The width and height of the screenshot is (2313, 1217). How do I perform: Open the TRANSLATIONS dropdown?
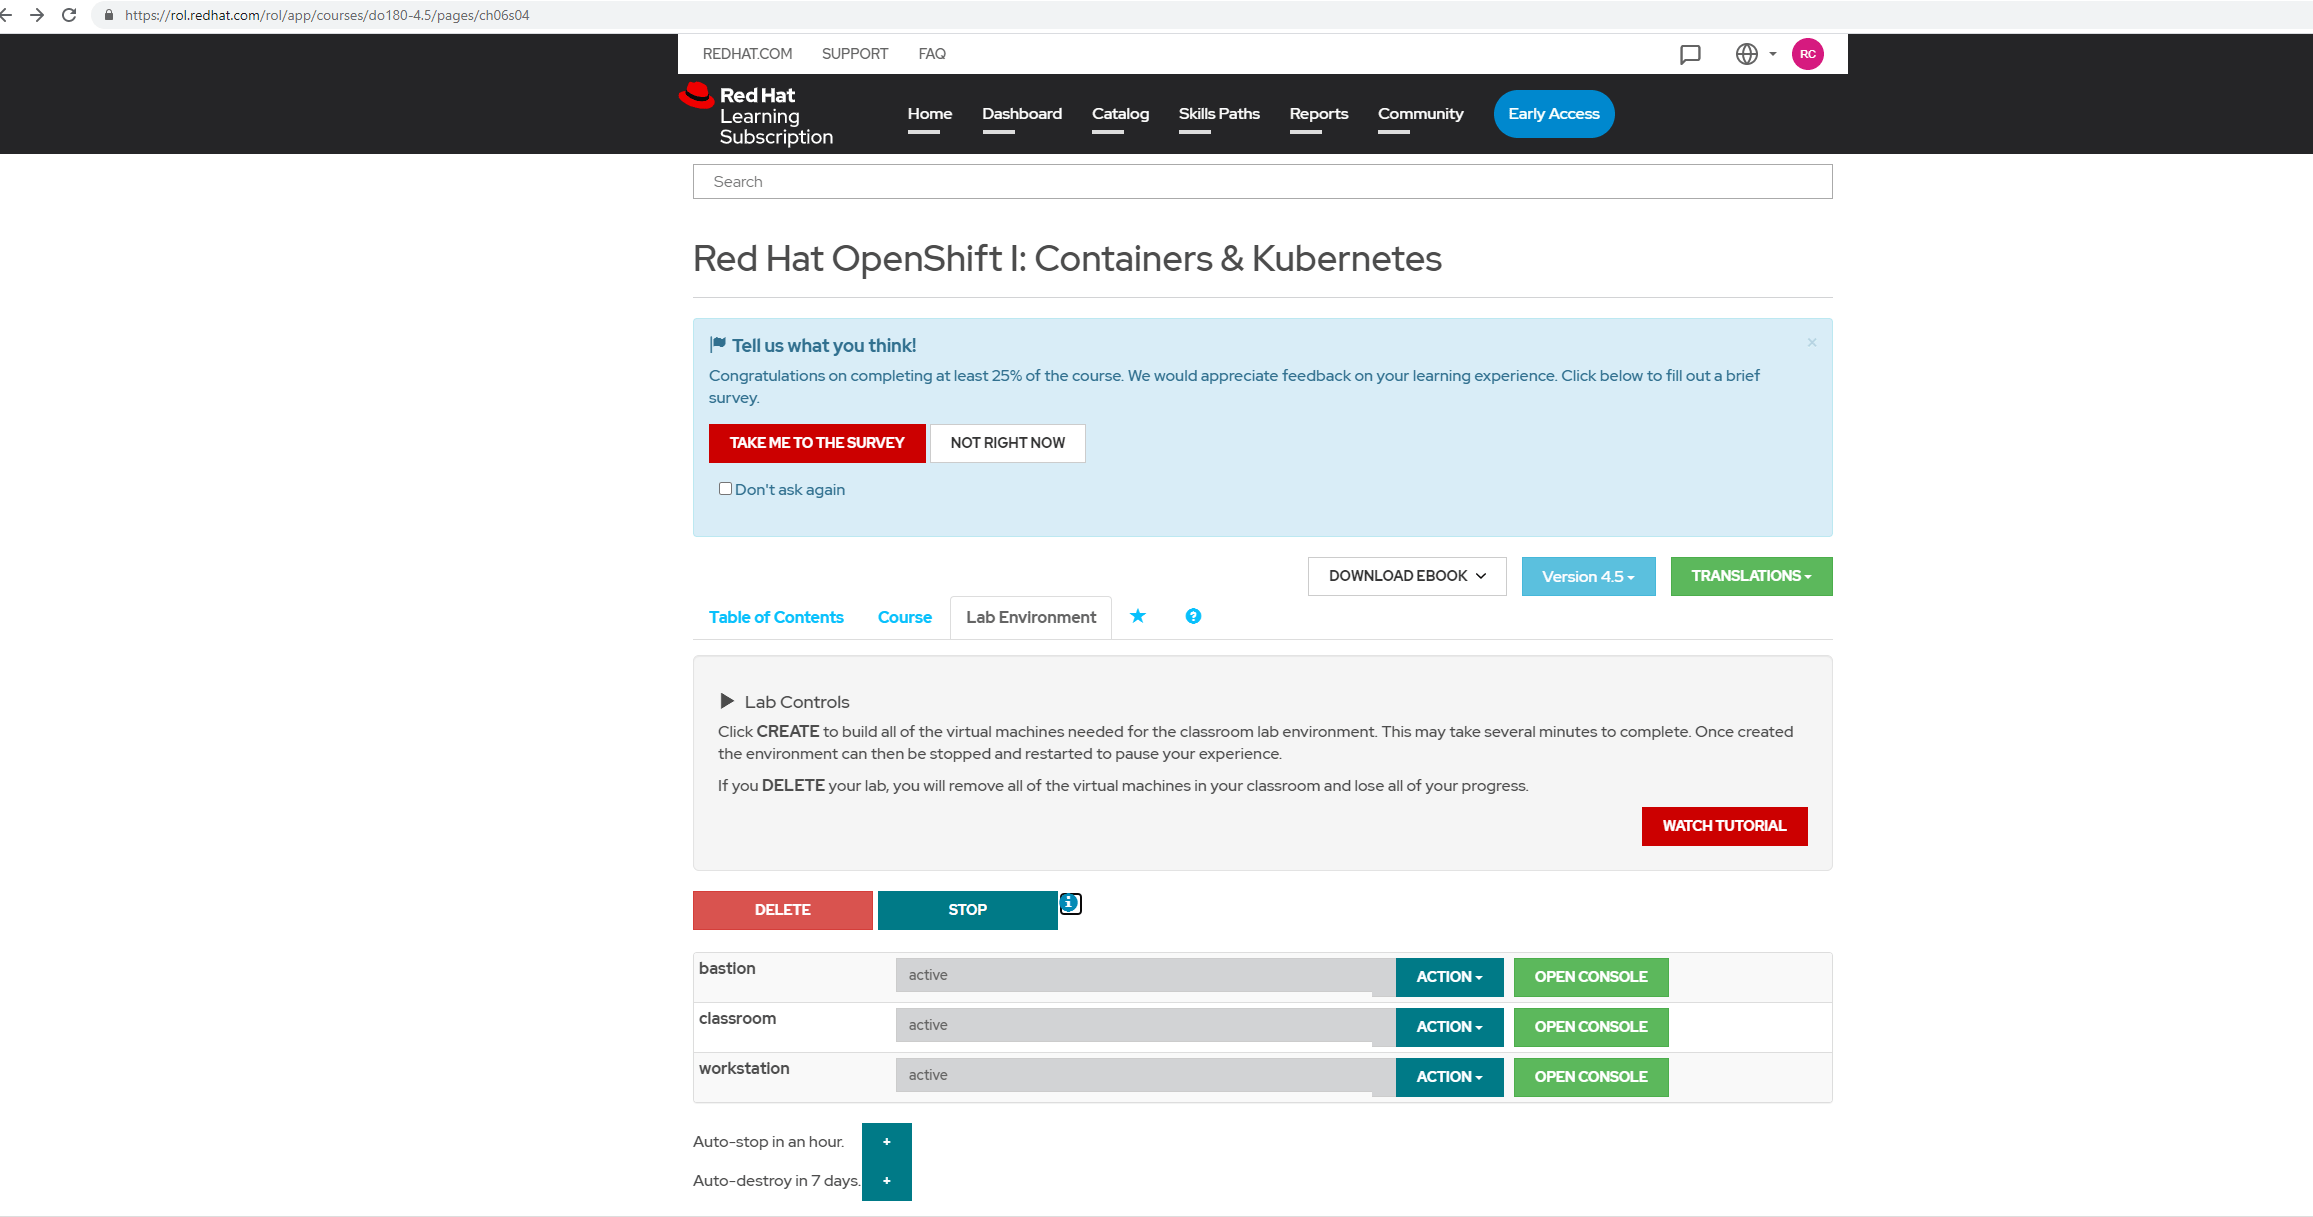(x=1750, y=576)
